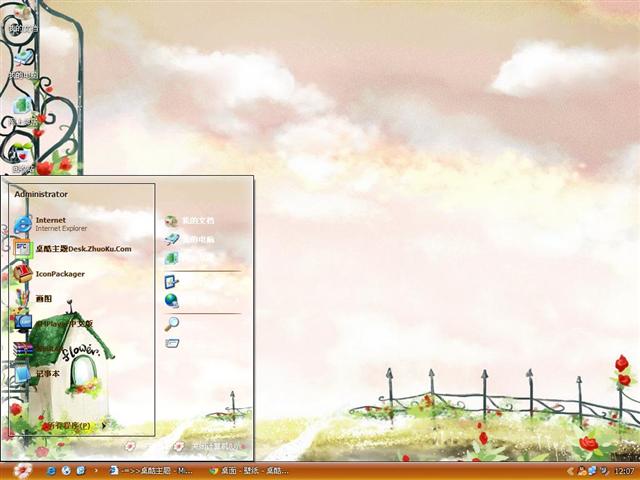Click the Administrator user name
The height and width of the screenshot is (480, 640).
[x=41, y=194]
